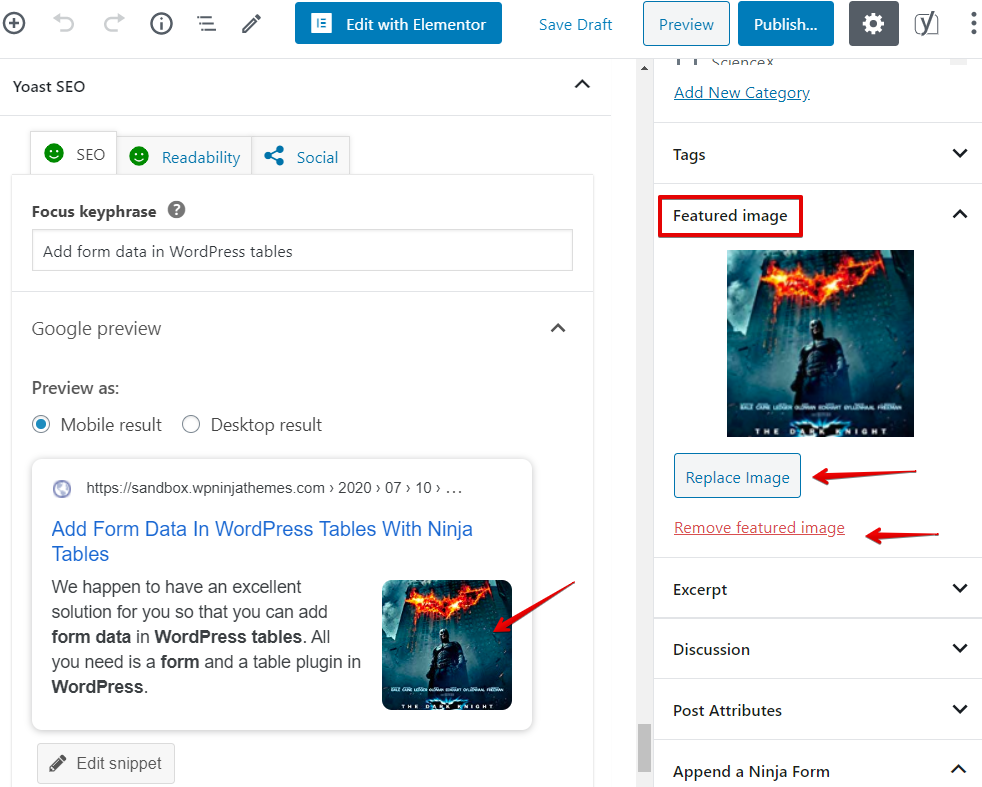This screenshot has height=787, width=982.
Task: Click the Replace Image button
Action: click(x=737, y=476)
